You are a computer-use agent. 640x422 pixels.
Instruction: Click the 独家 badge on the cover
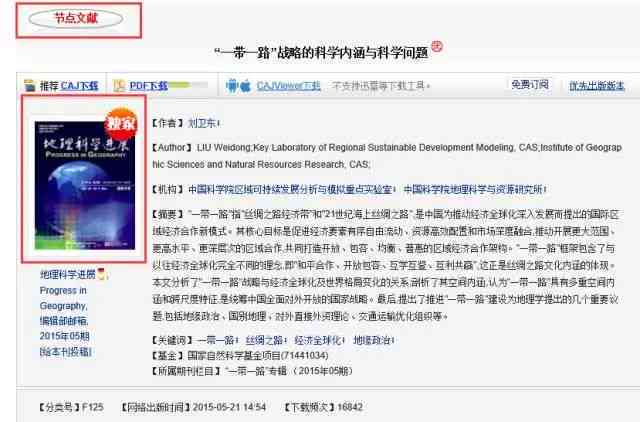[x=121, y=124]
